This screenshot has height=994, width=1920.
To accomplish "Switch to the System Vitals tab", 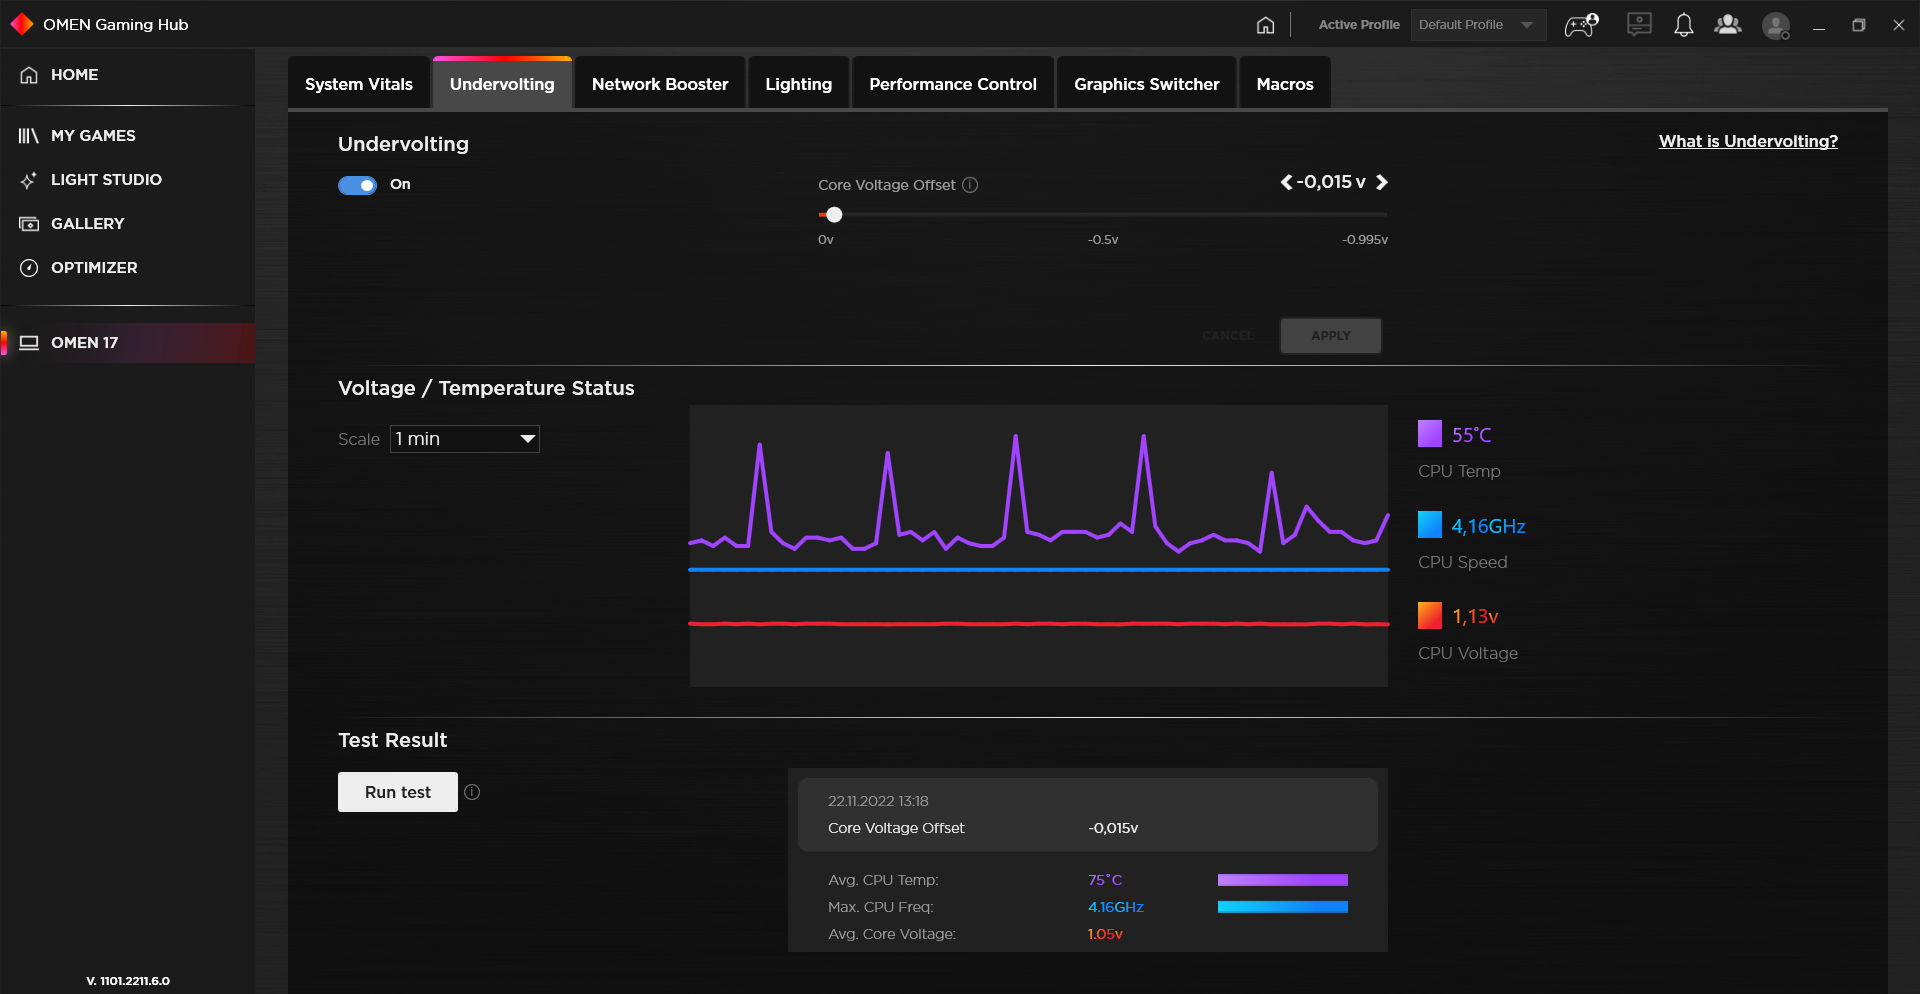I will [358, 84].
